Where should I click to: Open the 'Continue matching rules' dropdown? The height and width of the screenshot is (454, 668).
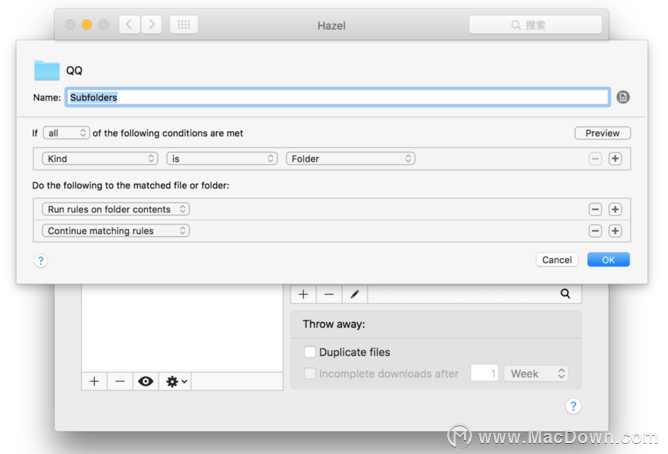click(116, 231)
